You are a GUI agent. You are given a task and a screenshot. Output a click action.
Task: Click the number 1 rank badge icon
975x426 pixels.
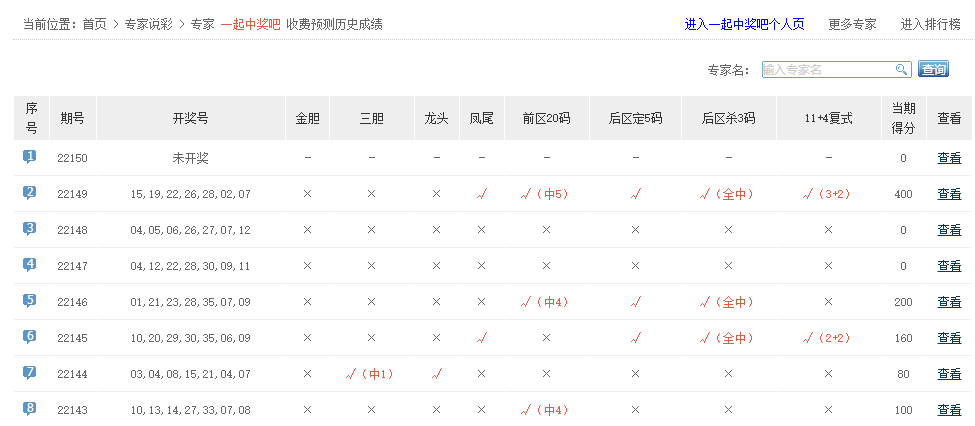coord(30,157)
